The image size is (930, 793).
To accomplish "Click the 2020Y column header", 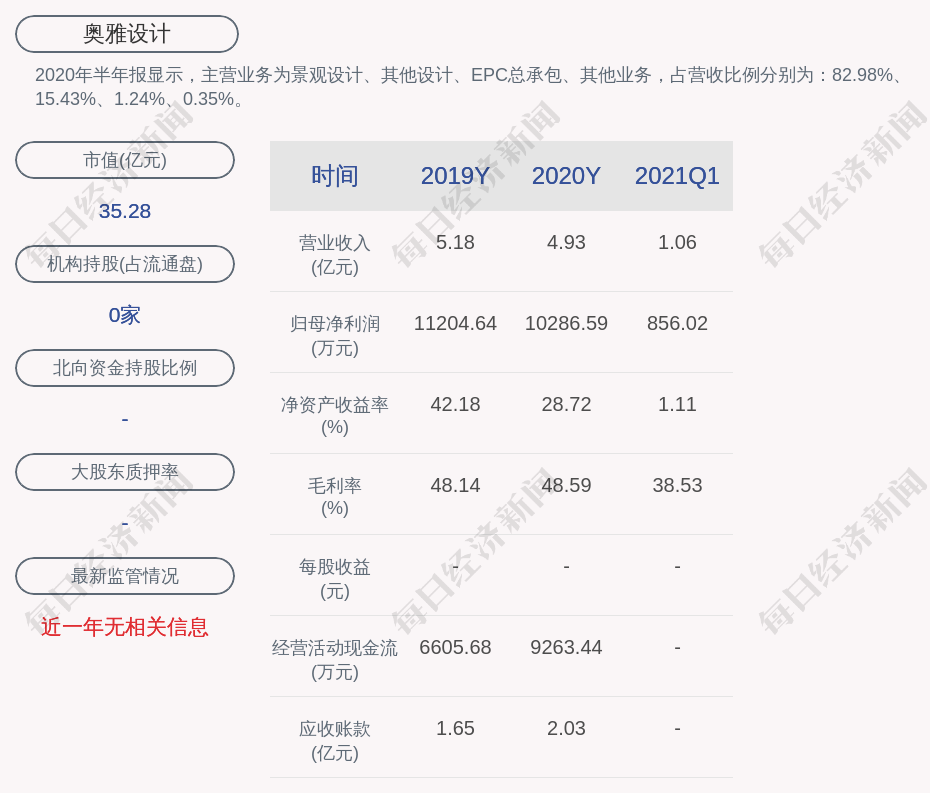I will (566, 176).
